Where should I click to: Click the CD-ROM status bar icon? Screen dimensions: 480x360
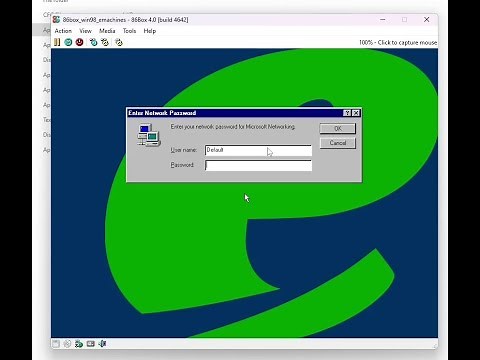coord(67,344)
